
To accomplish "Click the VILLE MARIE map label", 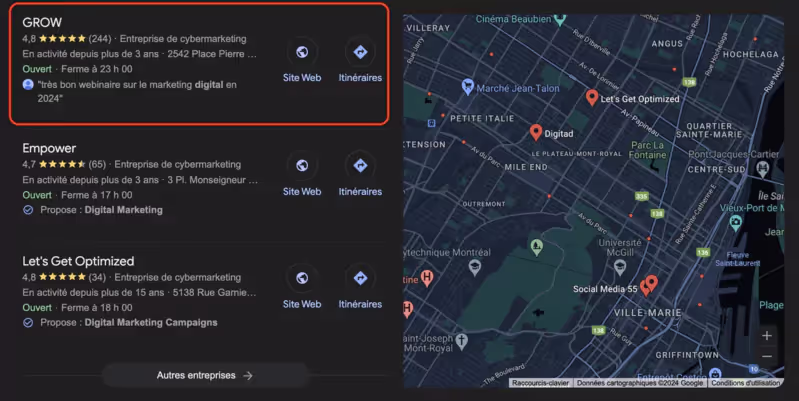I will pos(648,313).
